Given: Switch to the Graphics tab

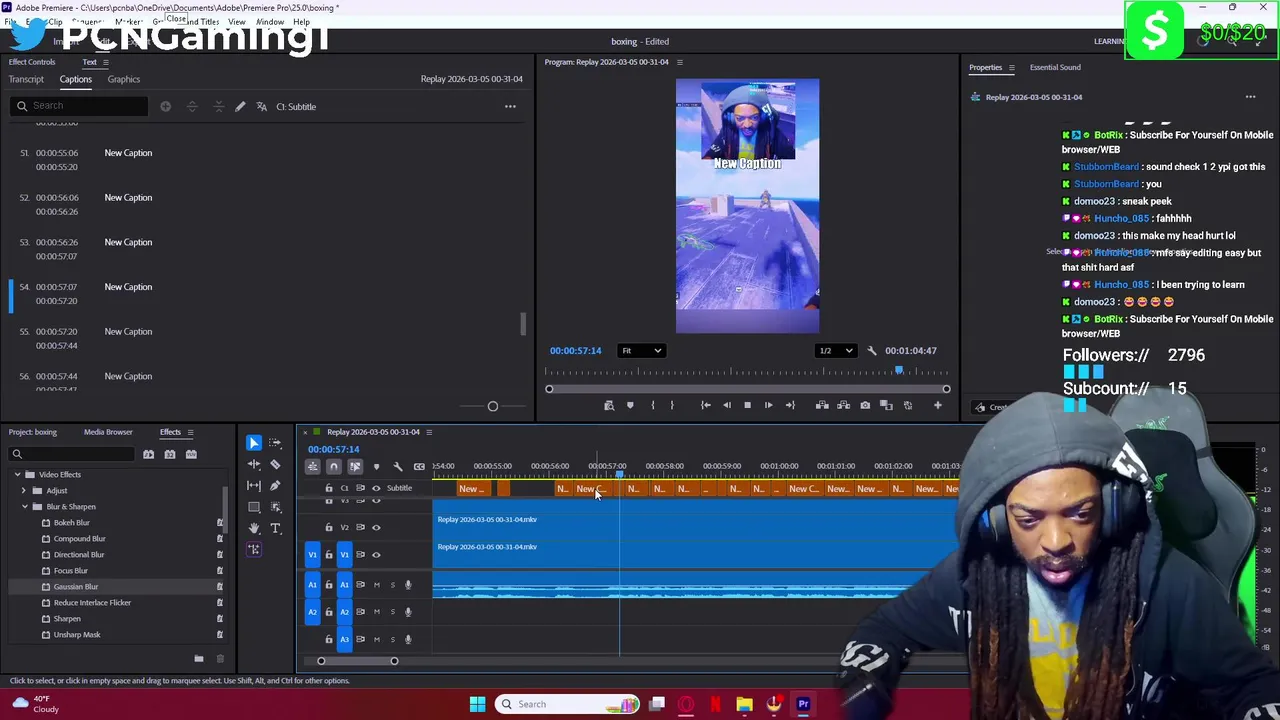Looking at the screenshot, I should (124, 79).
